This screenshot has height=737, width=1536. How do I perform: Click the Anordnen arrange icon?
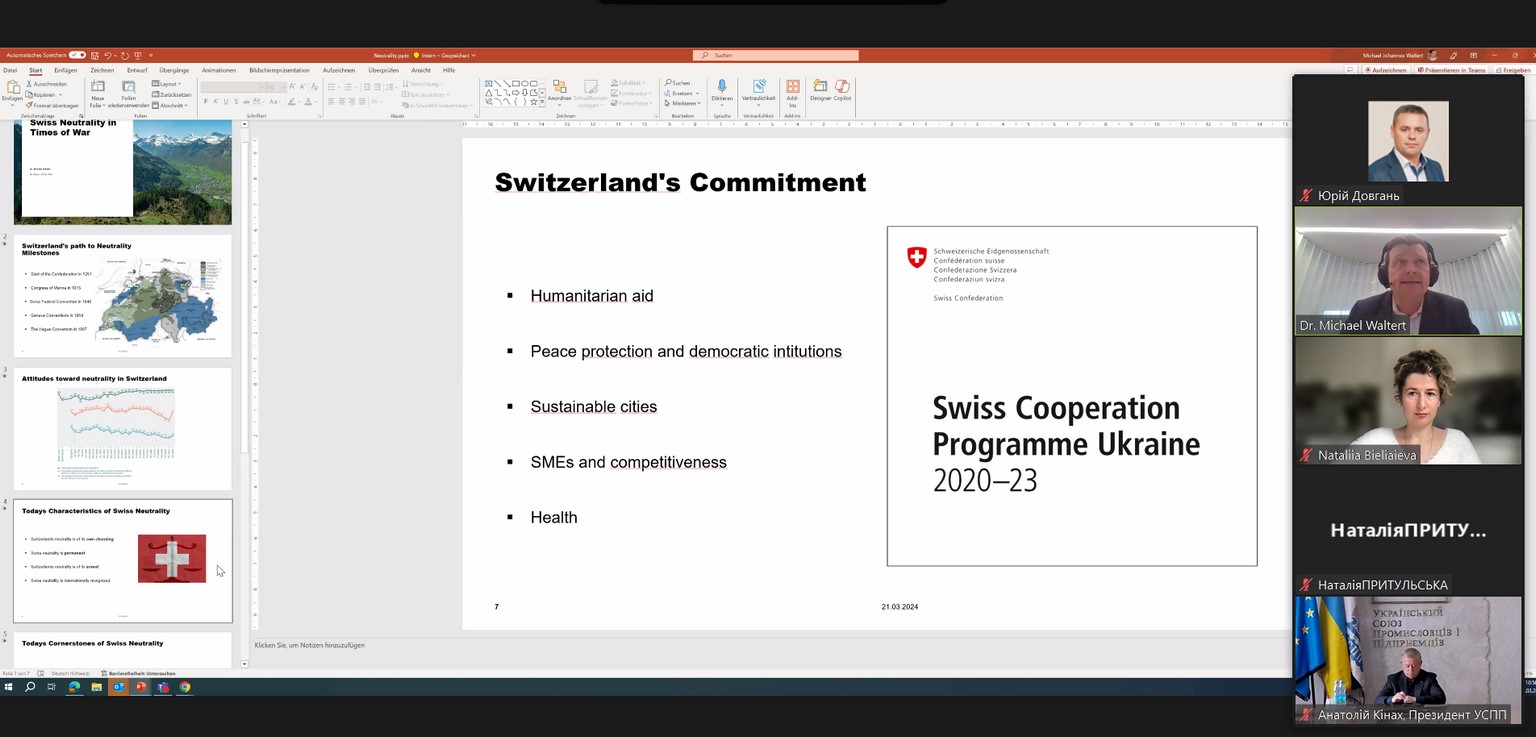[559, 88]
